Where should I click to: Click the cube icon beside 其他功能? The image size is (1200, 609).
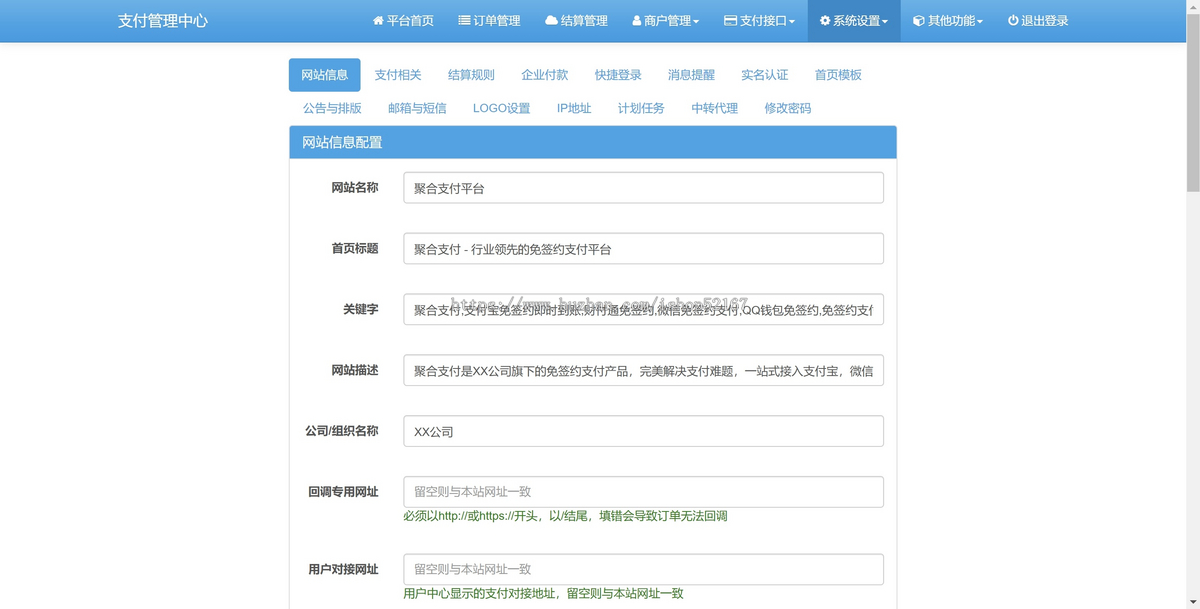919,20
